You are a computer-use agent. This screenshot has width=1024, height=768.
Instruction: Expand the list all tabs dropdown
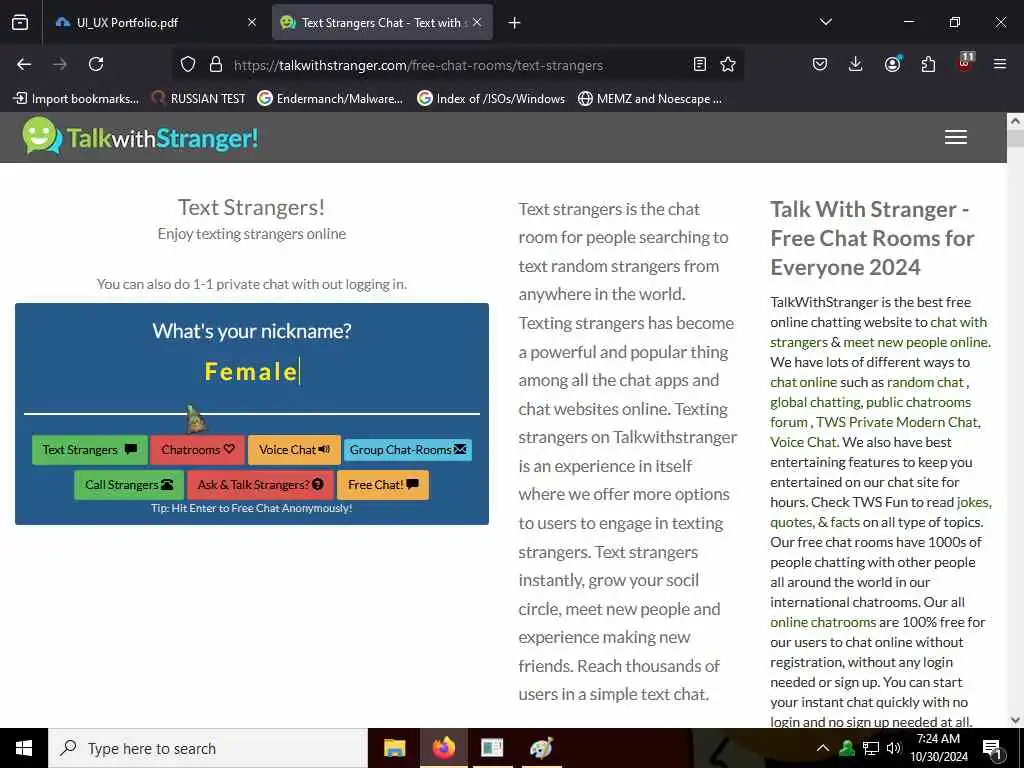click(825, 22)
